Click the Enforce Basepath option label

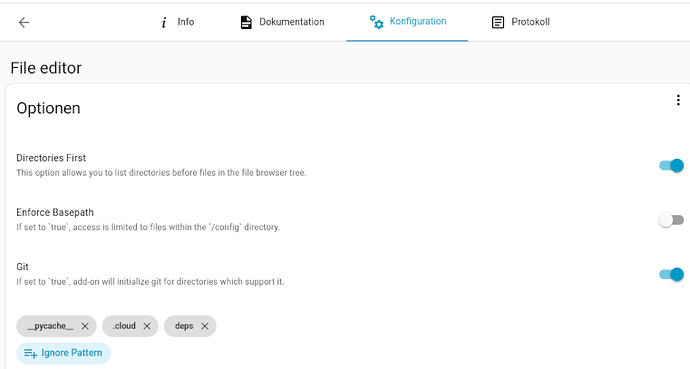pos(55,212)
